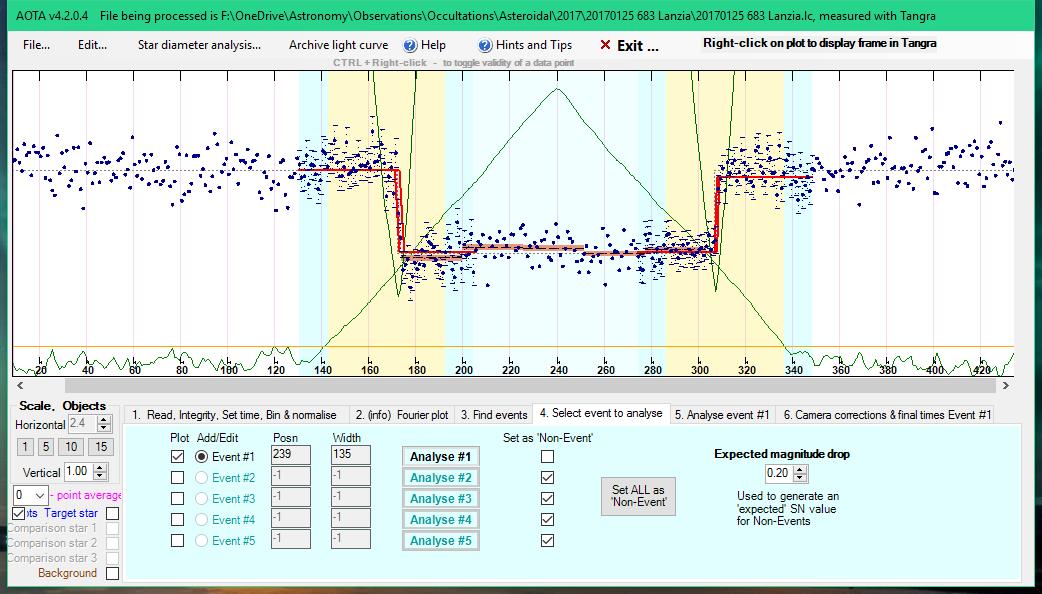
Task: Click the Help question mark icon
Action: [410, 45]
